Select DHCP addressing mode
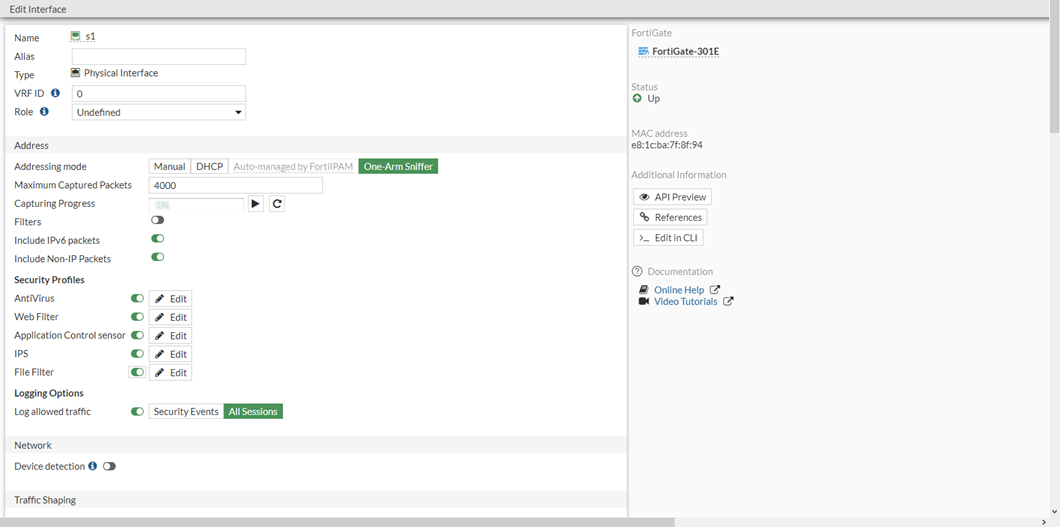This screenshot has width=1060, height=527. 209,167
